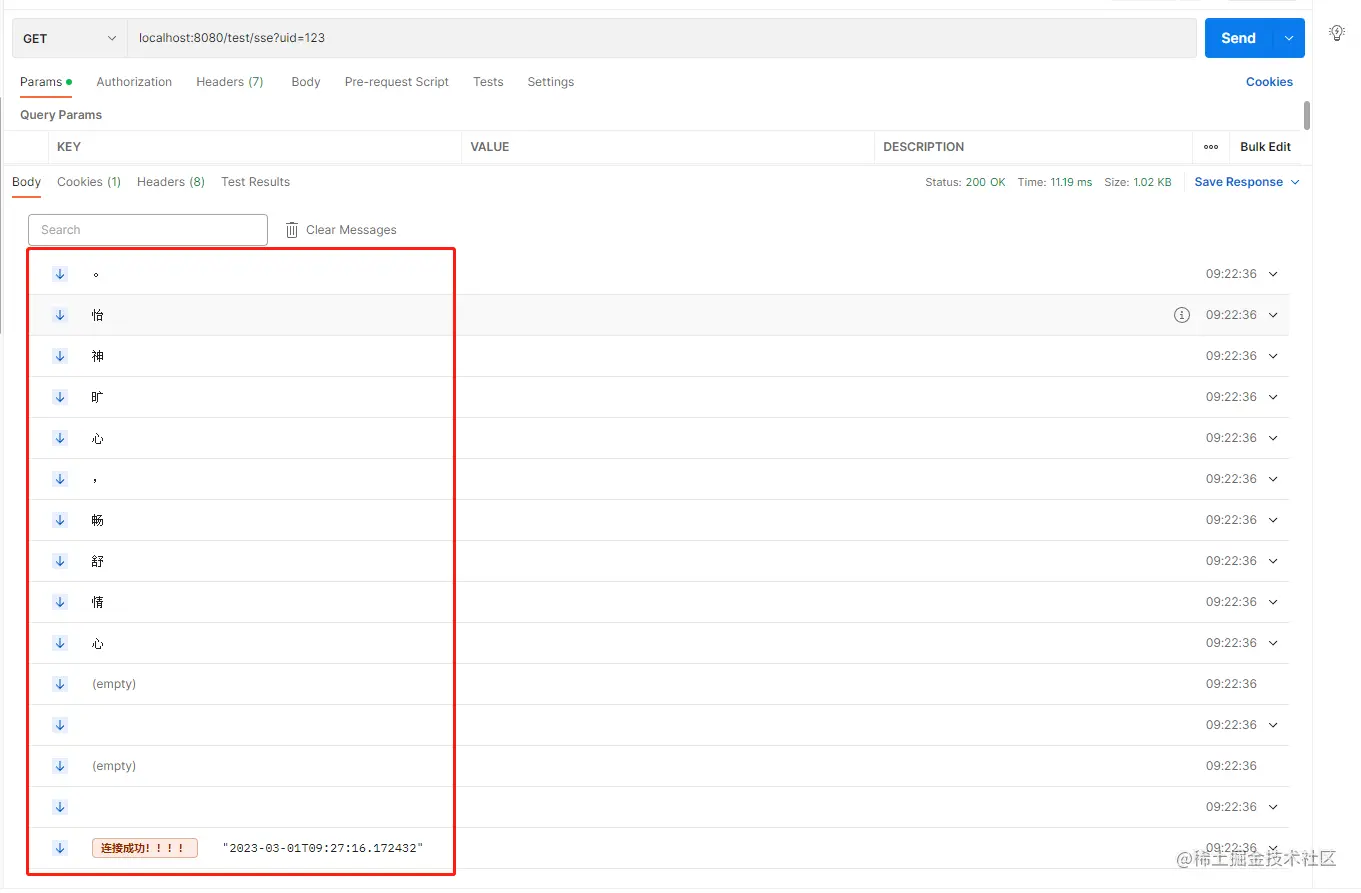
Task: Select the response Body tab
Action: [x=27, y=182]
